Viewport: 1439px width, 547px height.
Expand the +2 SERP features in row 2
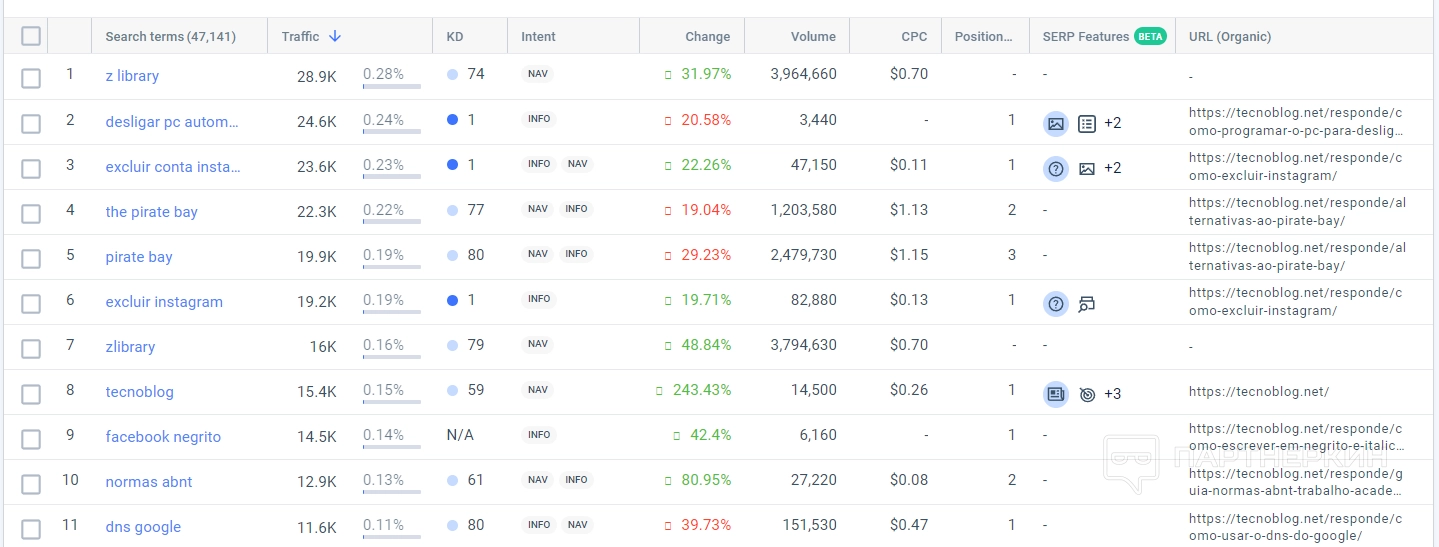(x=1113, y=123)
